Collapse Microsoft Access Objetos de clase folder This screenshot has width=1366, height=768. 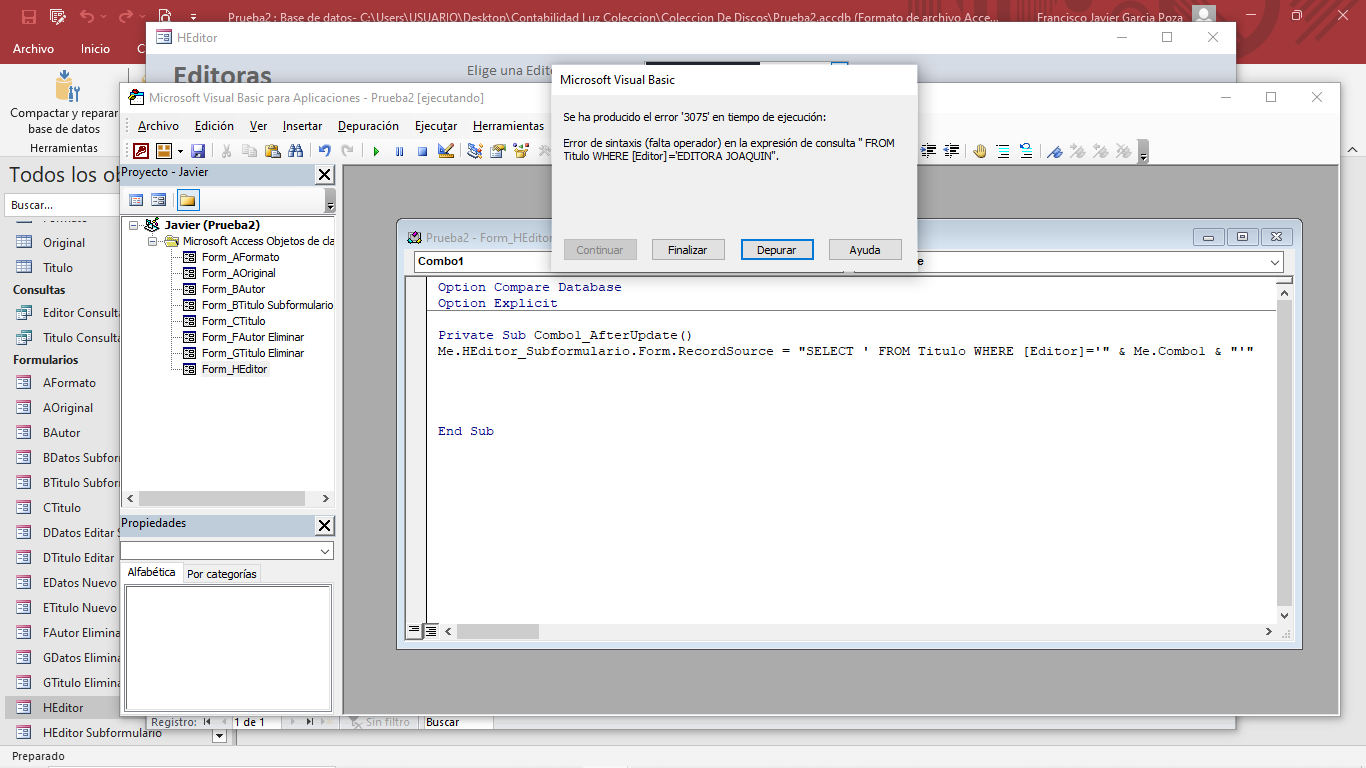(152, 242)
